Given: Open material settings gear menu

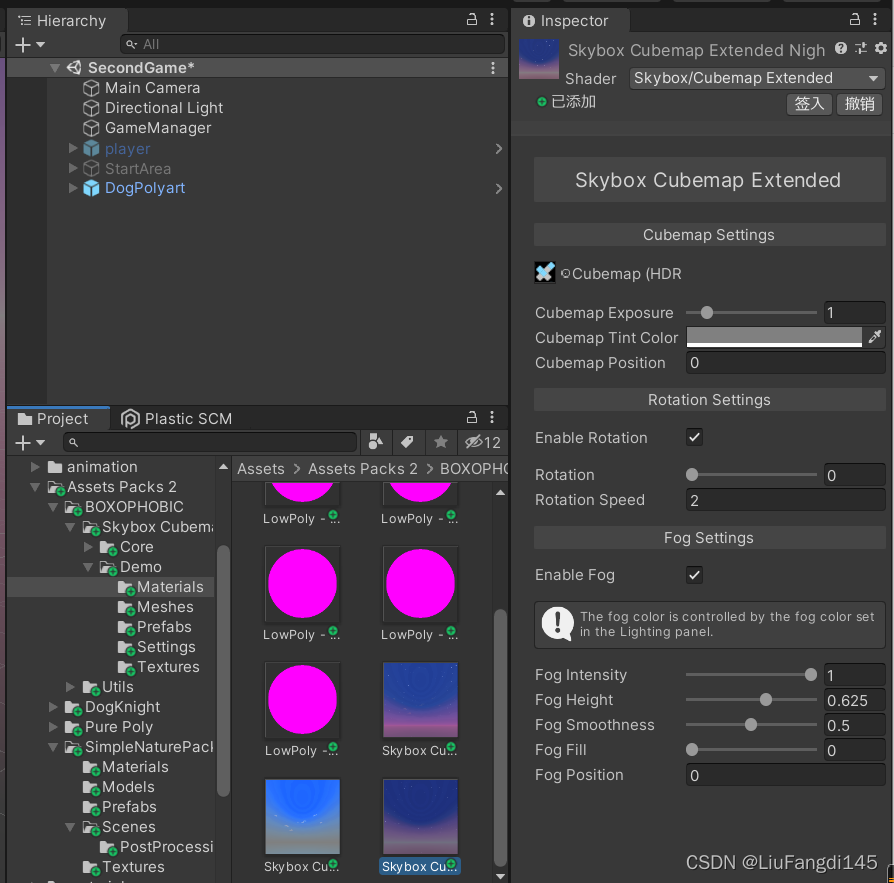Looking at the screenshot, I should (881, 48).
